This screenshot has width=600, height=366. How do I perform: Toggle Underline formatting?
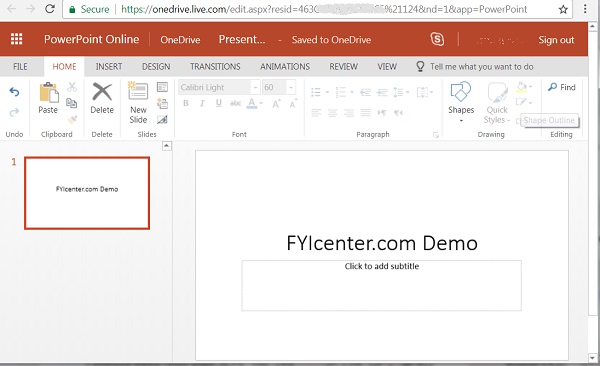coord(219,103)
